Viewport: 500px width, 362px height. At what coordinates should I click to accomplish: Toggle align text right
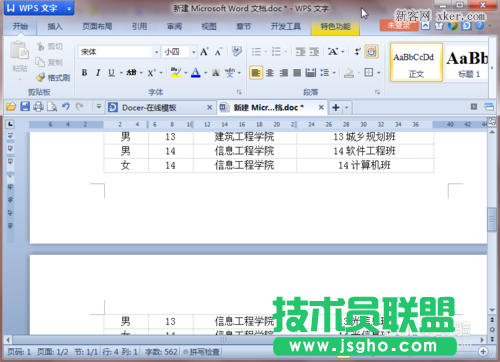pos(284,72)
